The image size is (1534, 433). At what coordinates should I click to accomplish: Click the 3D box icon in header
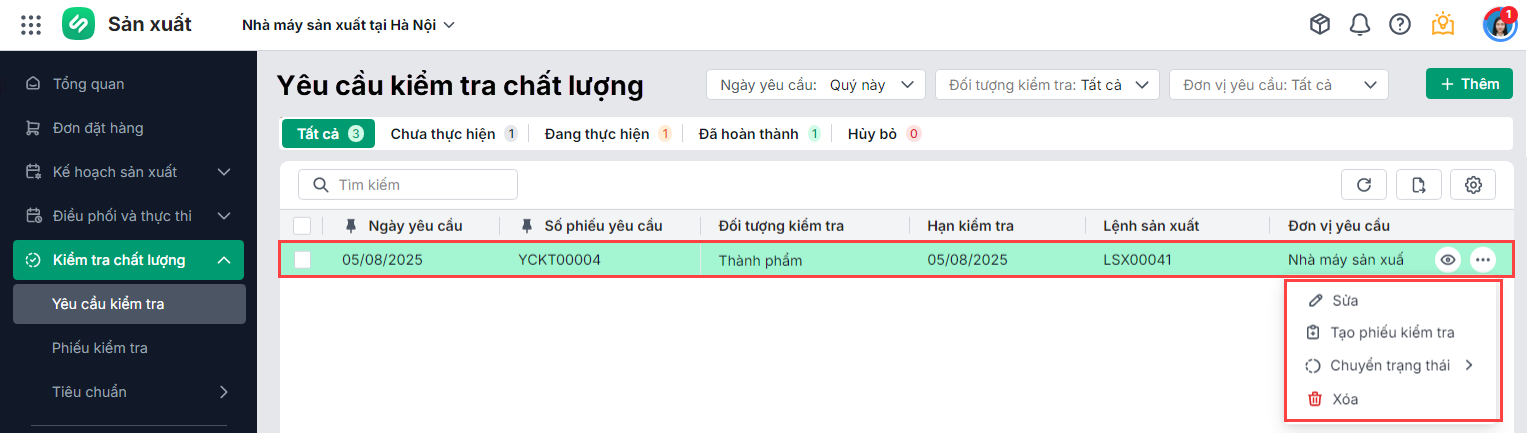[1320, 25]
